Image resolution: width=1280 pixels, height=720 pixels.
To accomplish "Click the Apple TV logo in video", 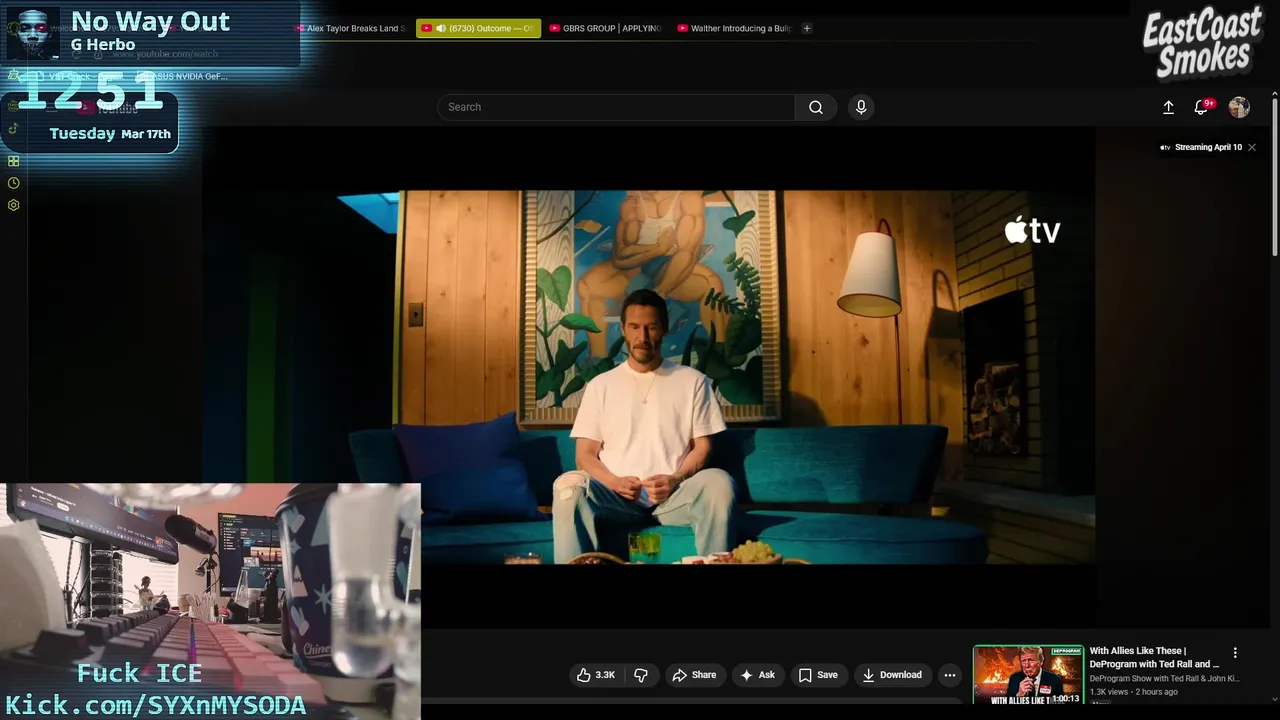I will tap(1032, 231).
